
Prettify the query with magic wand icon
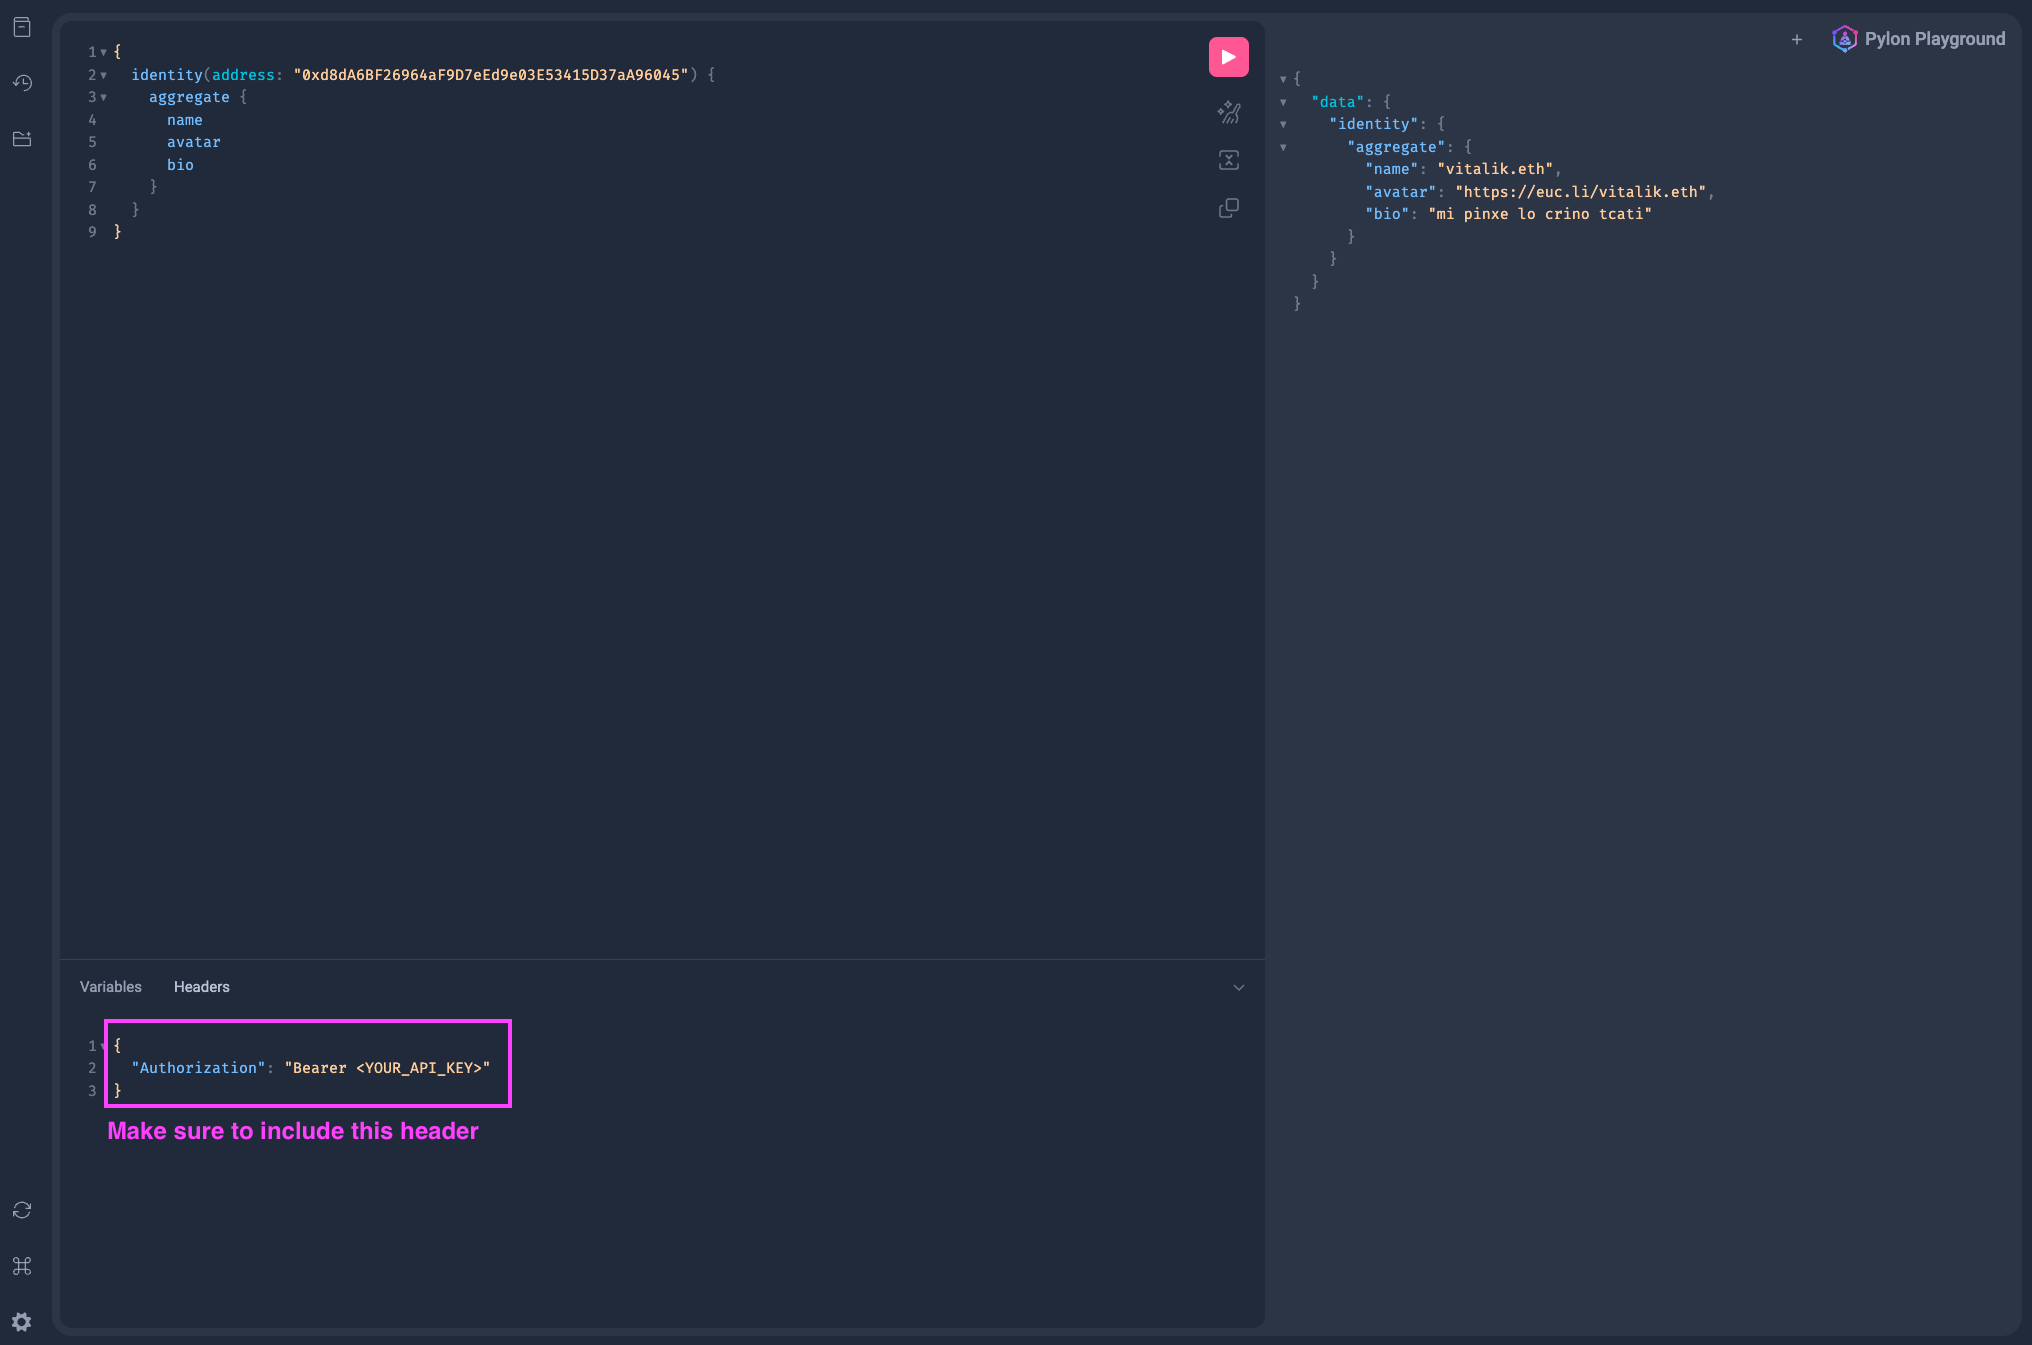tap(1228, 113)
